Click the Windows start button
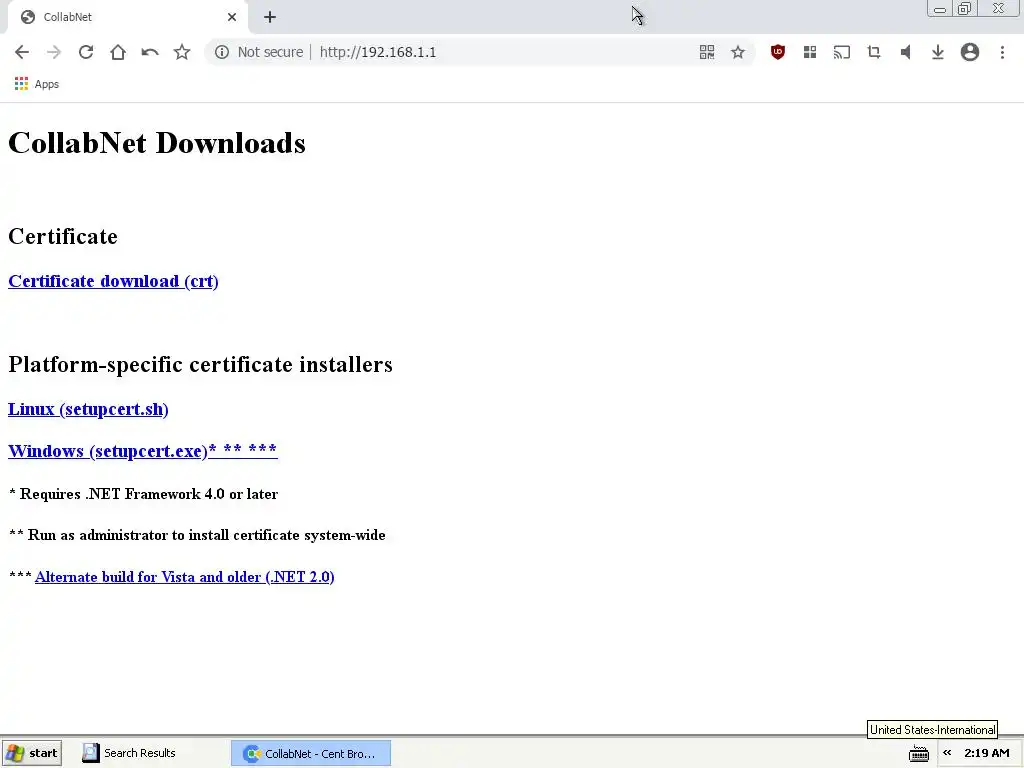The width and height of the screenshot is (1024, 768). click(x=32, y=753)
